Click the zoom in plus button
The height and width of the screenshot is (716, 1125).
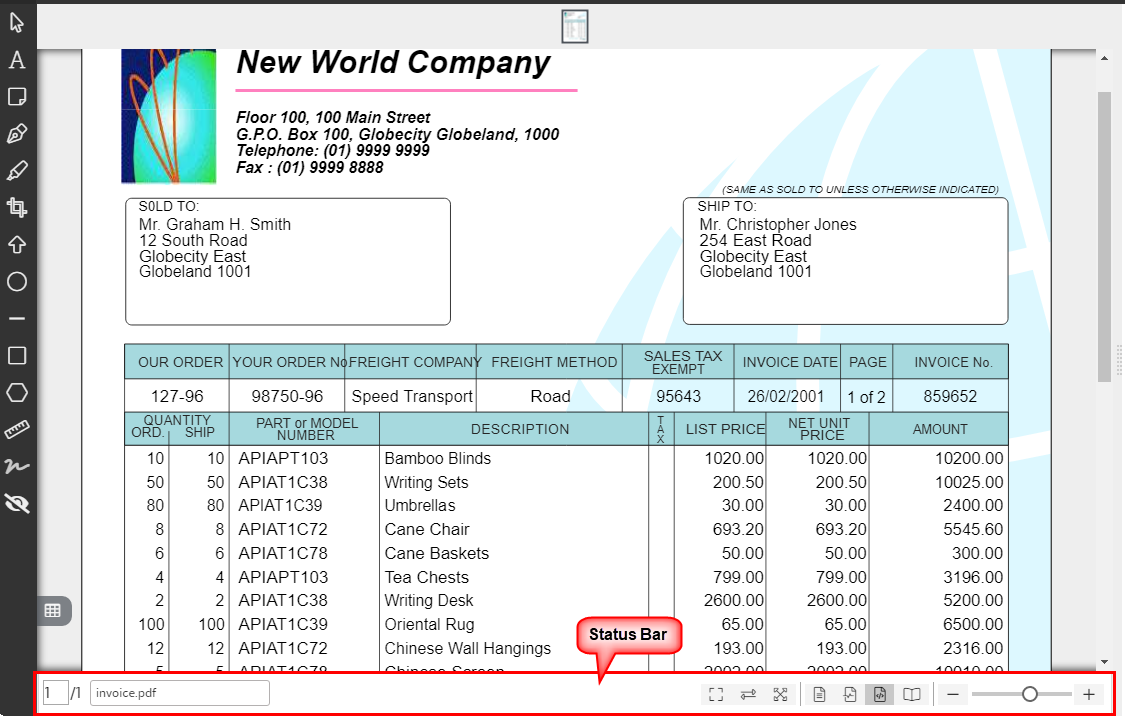coord(1089,695)
